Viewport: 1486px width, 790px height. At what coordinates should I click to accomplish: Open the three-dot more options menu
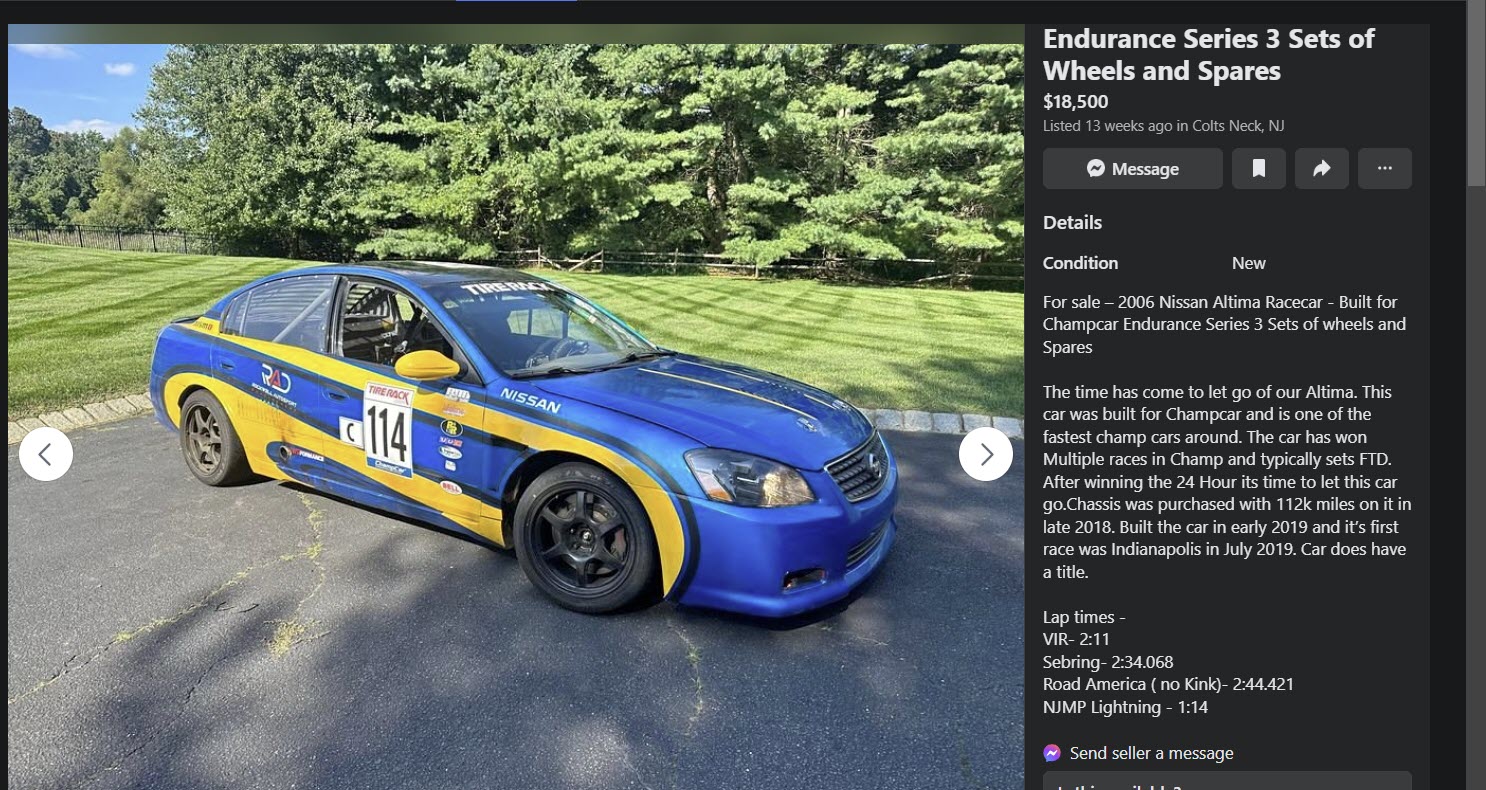point(1385,169)
